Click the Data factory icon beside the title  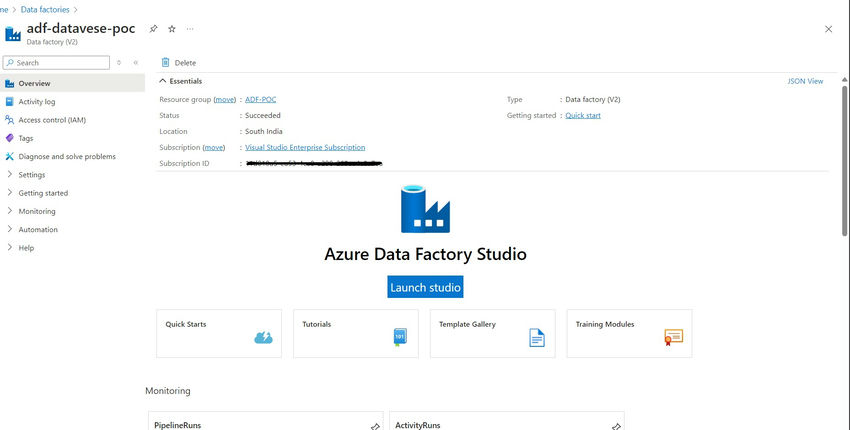(12, 34)
